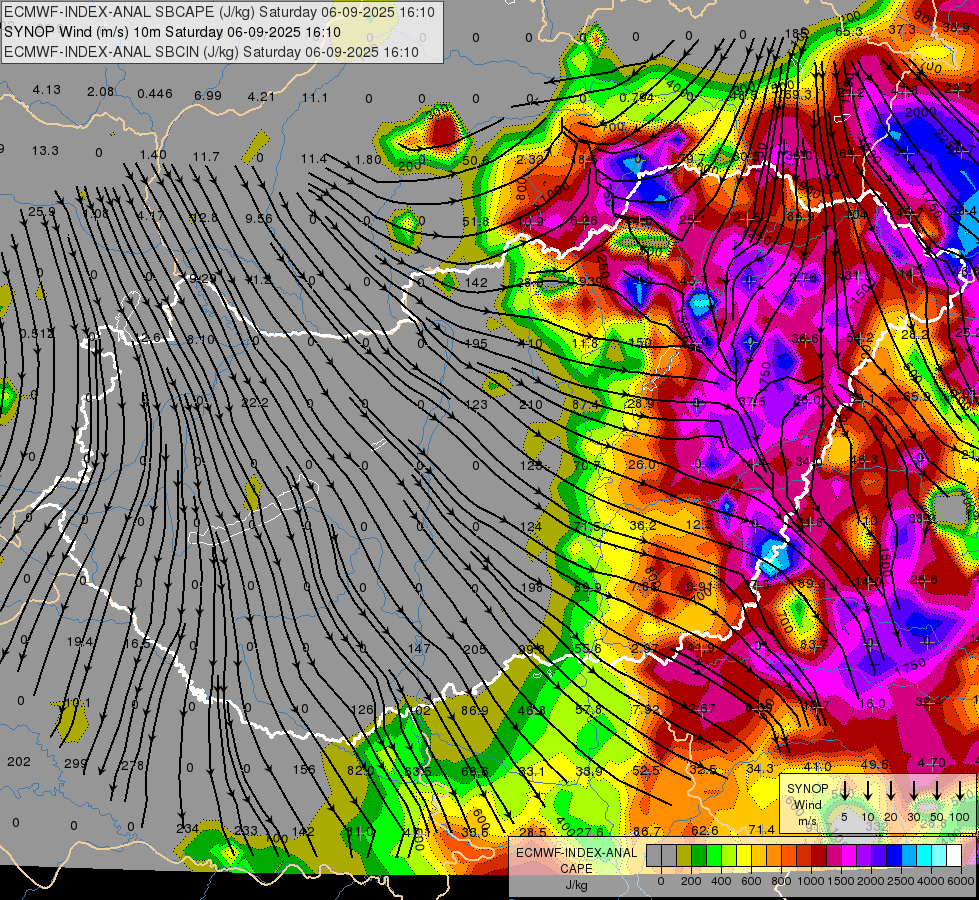979x900 pixels.
Task: Click the 126 value on the map
Action: click(363, 710)
